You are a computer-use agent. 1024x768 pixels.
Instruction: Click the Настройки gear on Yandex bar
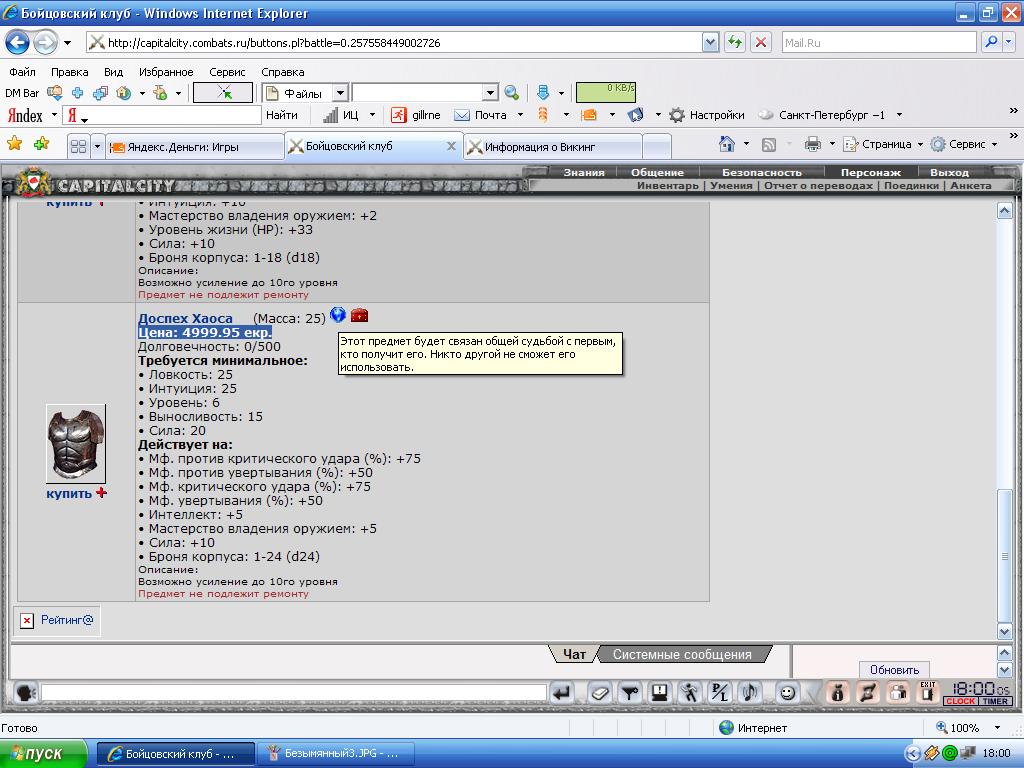point(677,115)
